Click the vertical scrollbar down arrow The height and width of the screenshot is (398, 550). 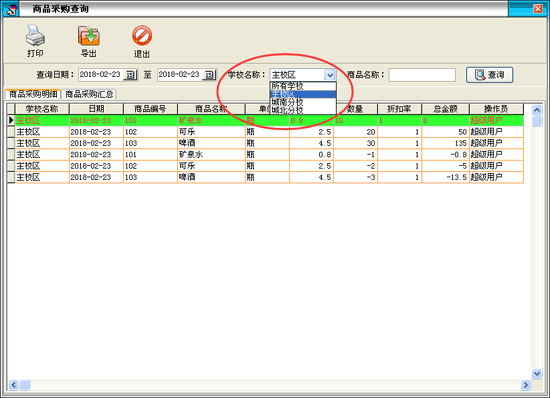tap(537, 374)
